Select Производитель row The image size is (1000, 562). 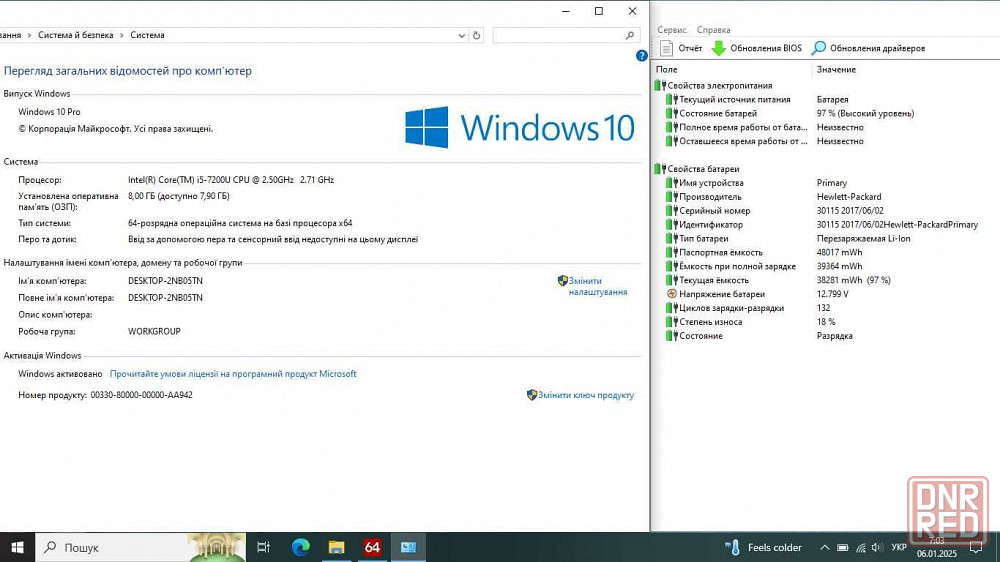[x=823, y=197]
